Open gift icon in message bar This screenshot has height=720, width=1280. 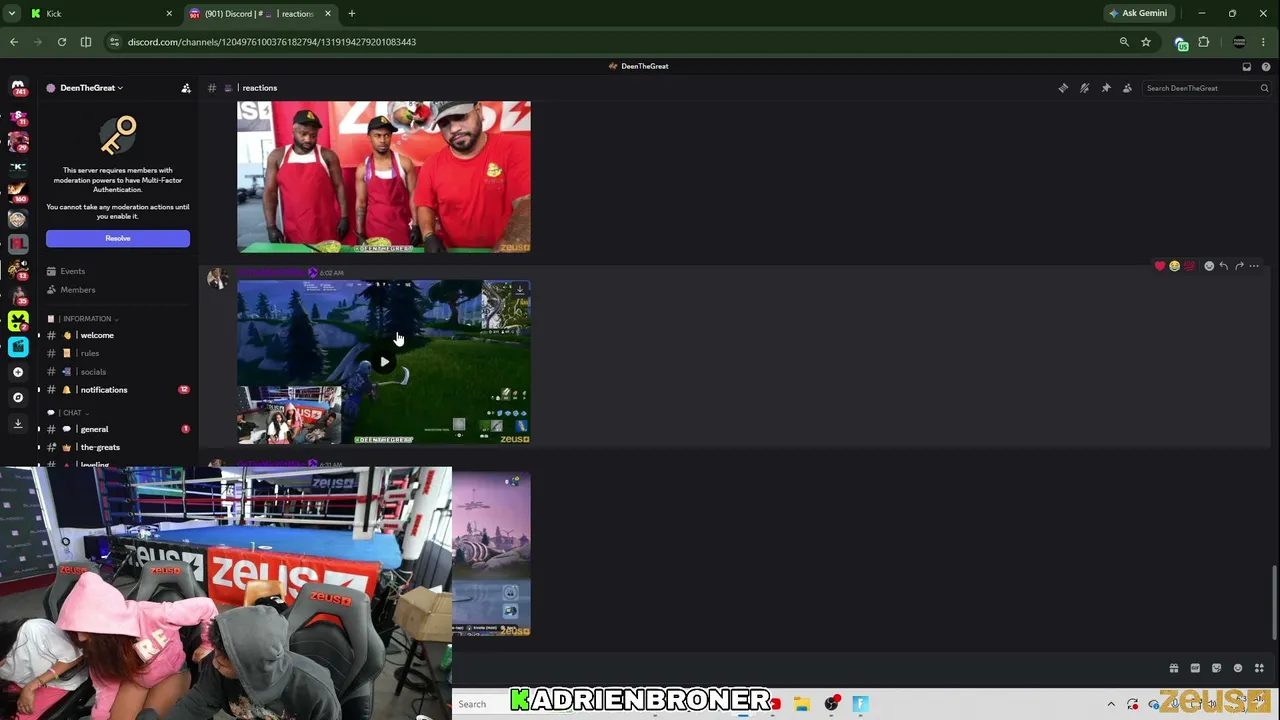[1174, 668]
